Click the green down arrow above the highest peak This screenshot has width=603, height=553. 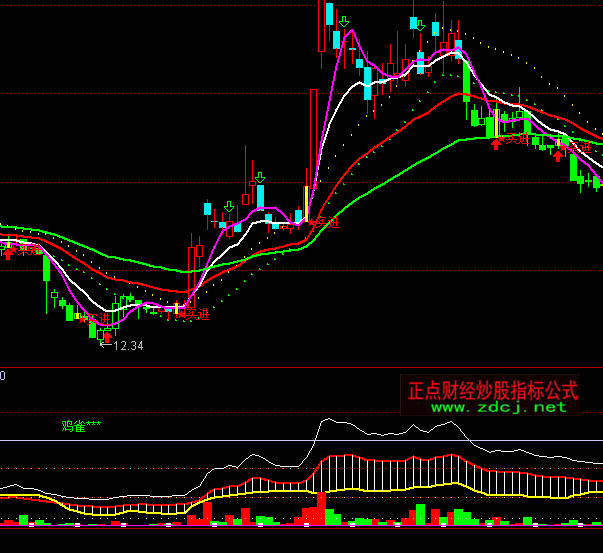coord(344,22)
